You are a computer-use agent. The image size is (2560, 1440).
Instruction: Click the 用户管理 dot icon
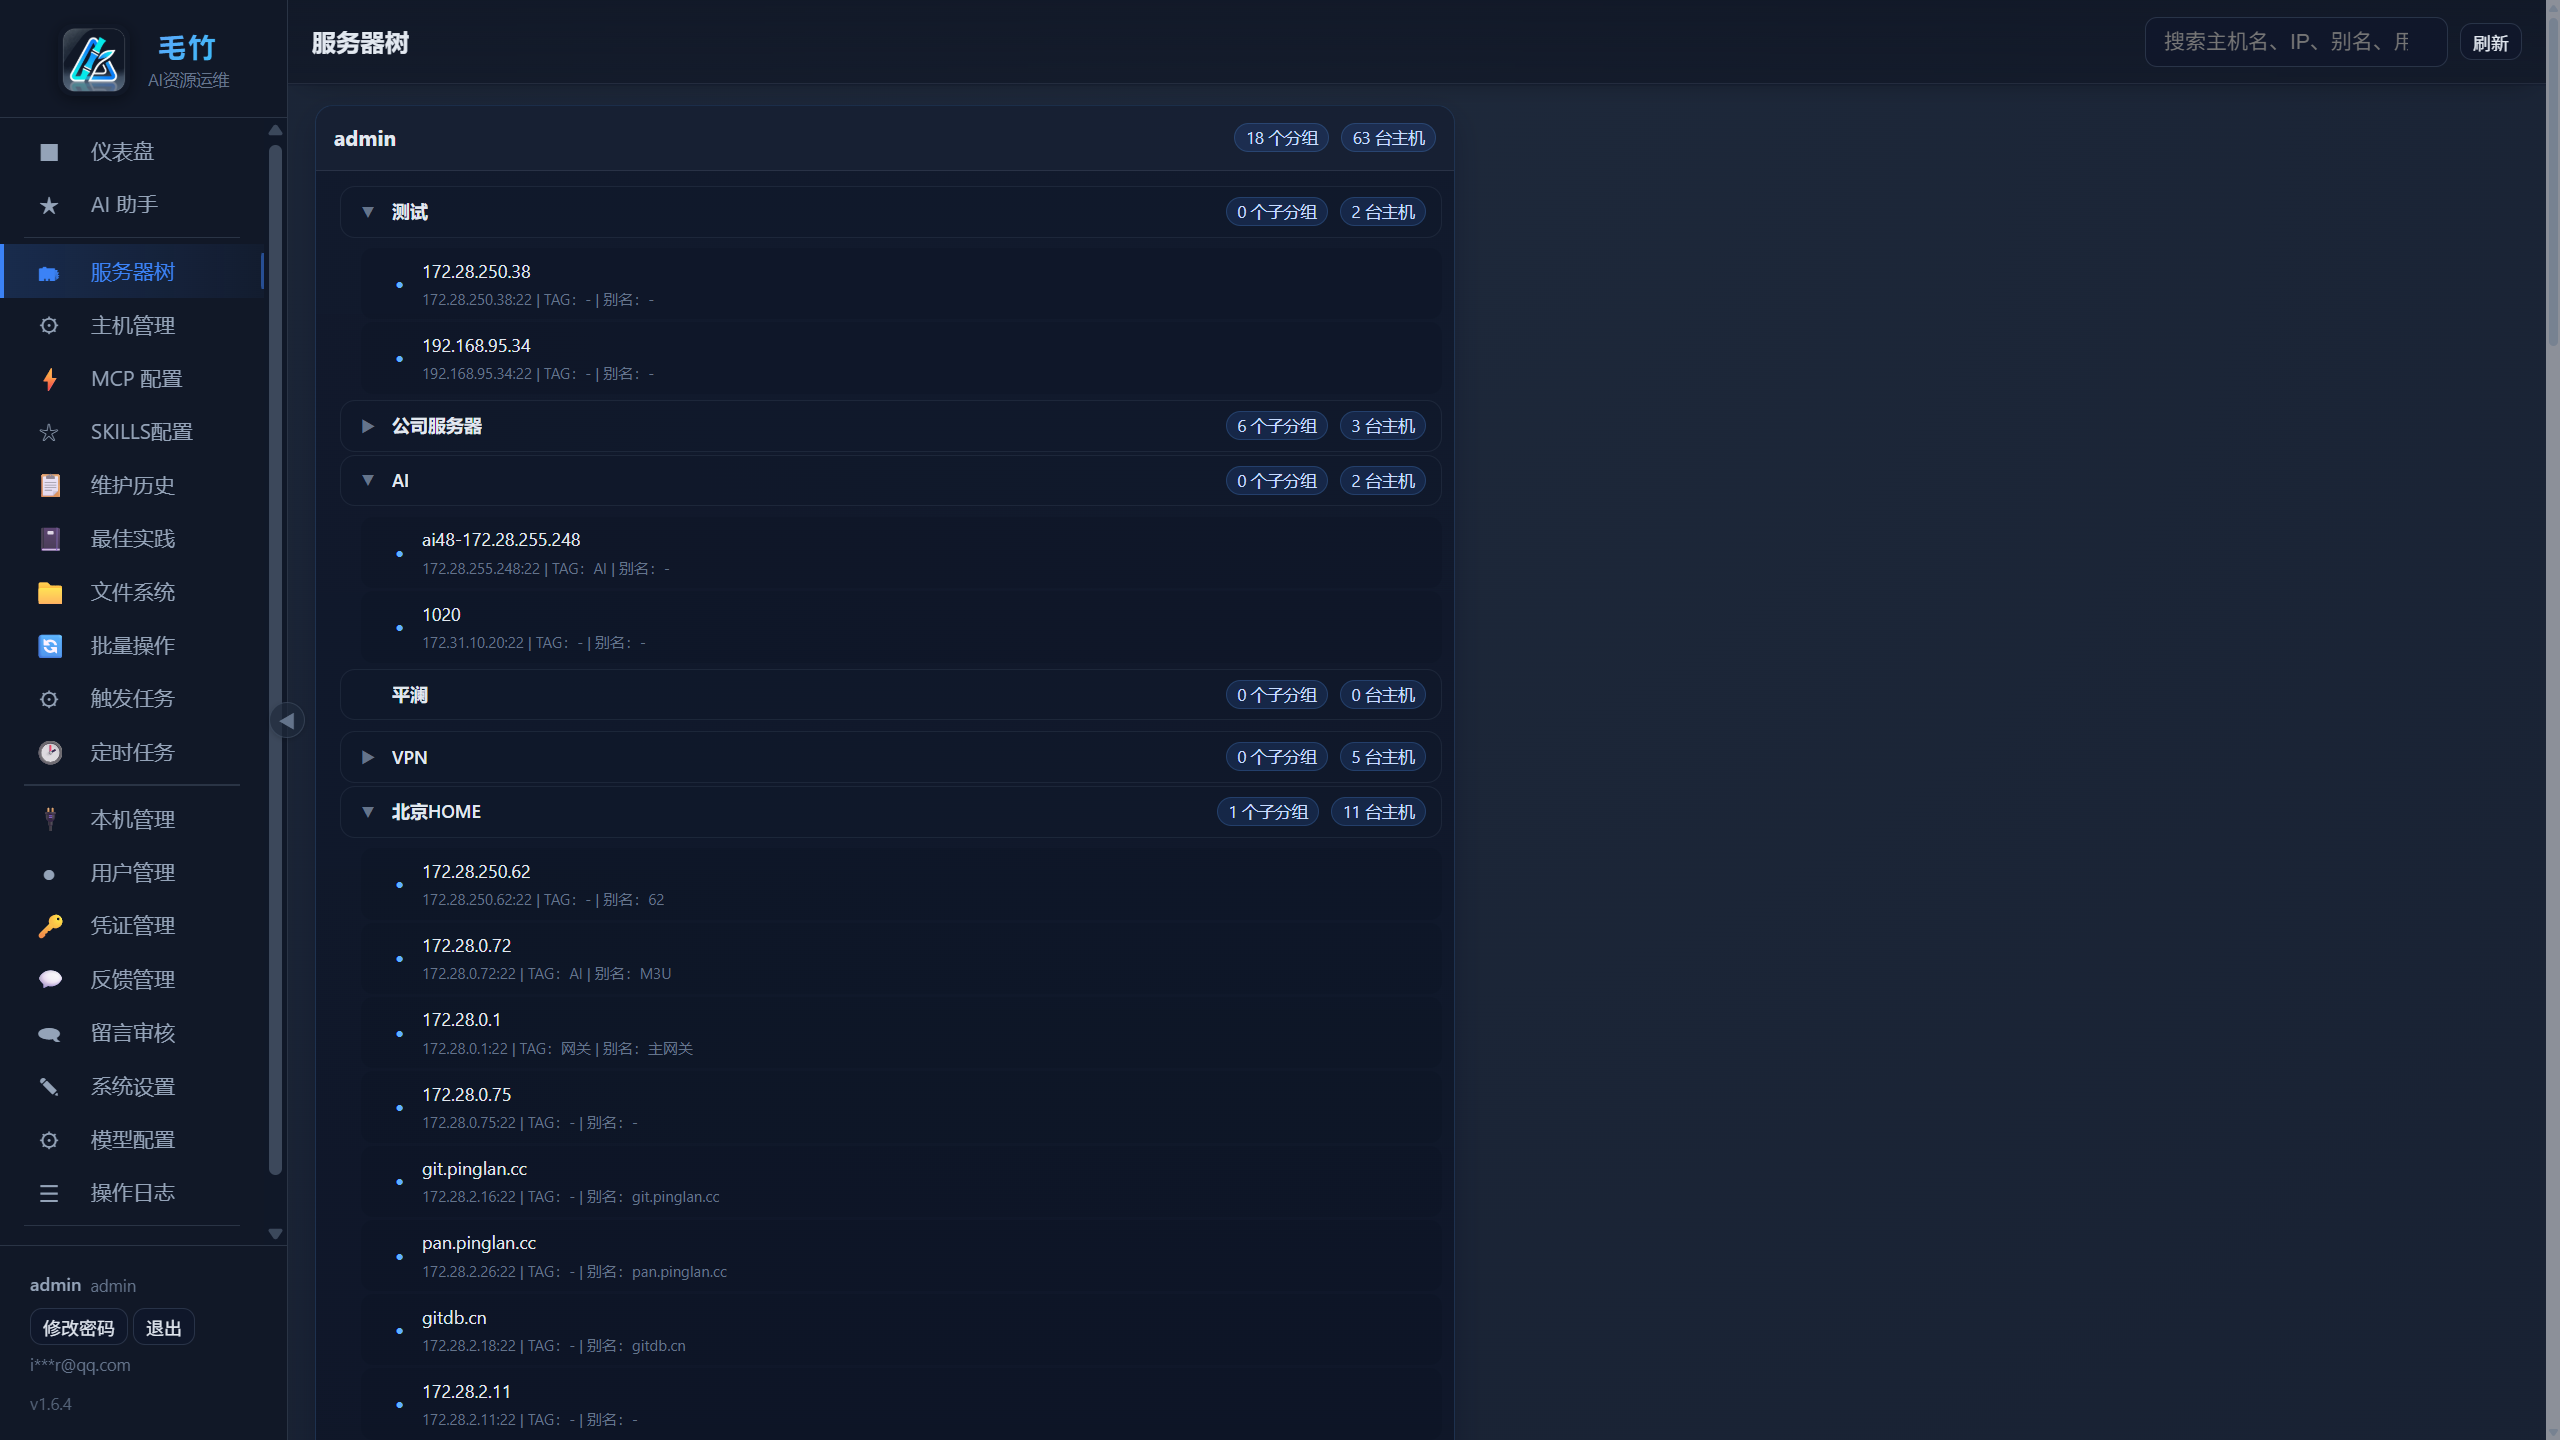pos(49,874)
